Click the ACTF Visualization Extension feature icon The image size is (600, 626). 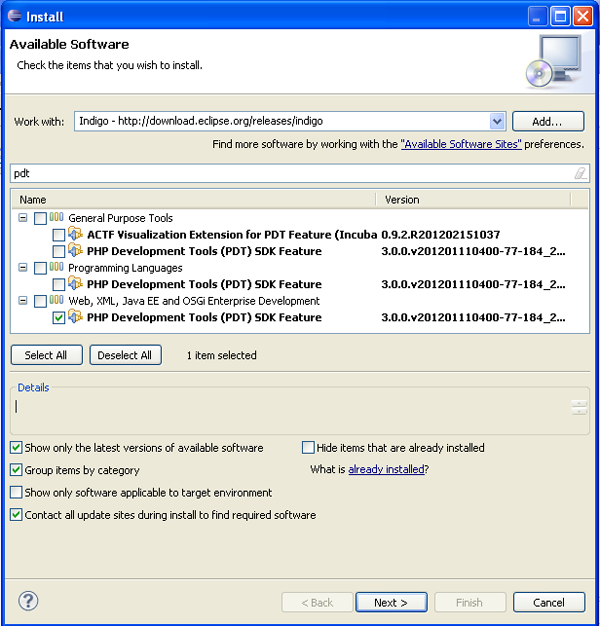[x=75, y=233]
